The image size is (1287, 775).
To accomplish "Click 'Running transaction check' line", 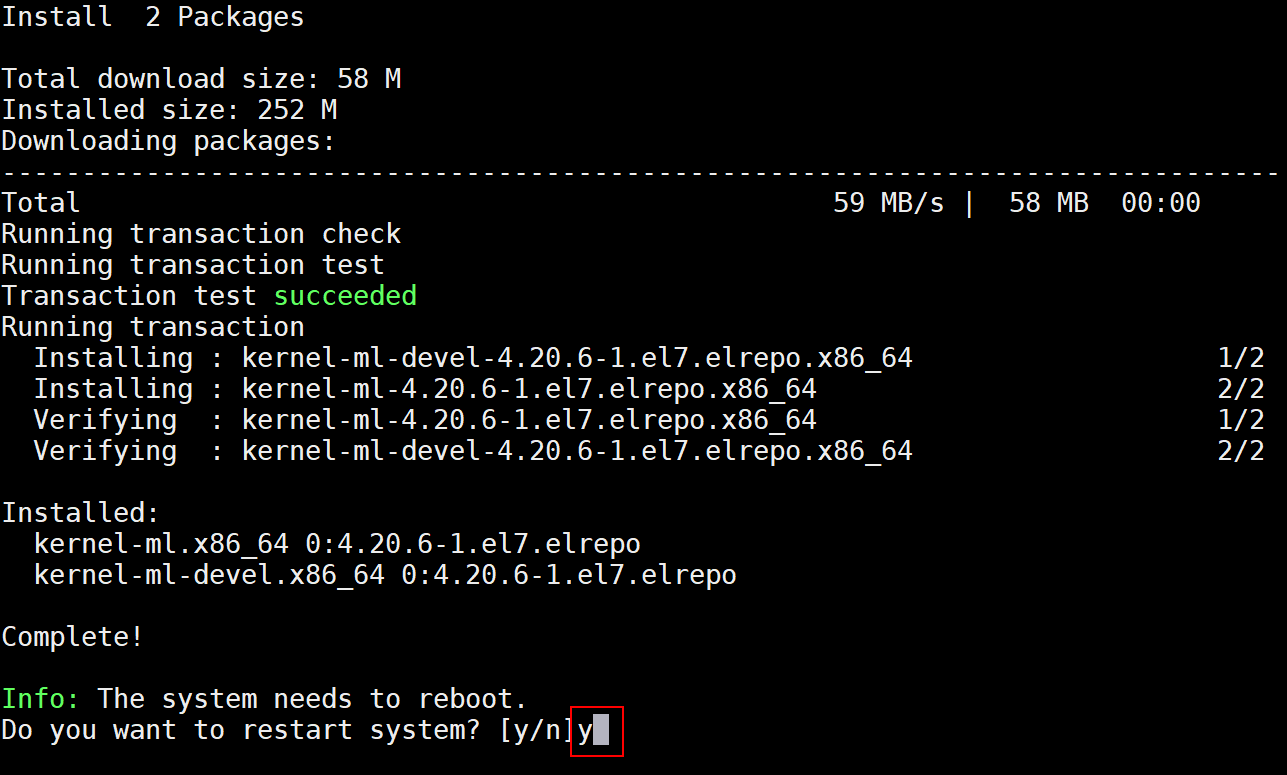I will pos(201,234).
